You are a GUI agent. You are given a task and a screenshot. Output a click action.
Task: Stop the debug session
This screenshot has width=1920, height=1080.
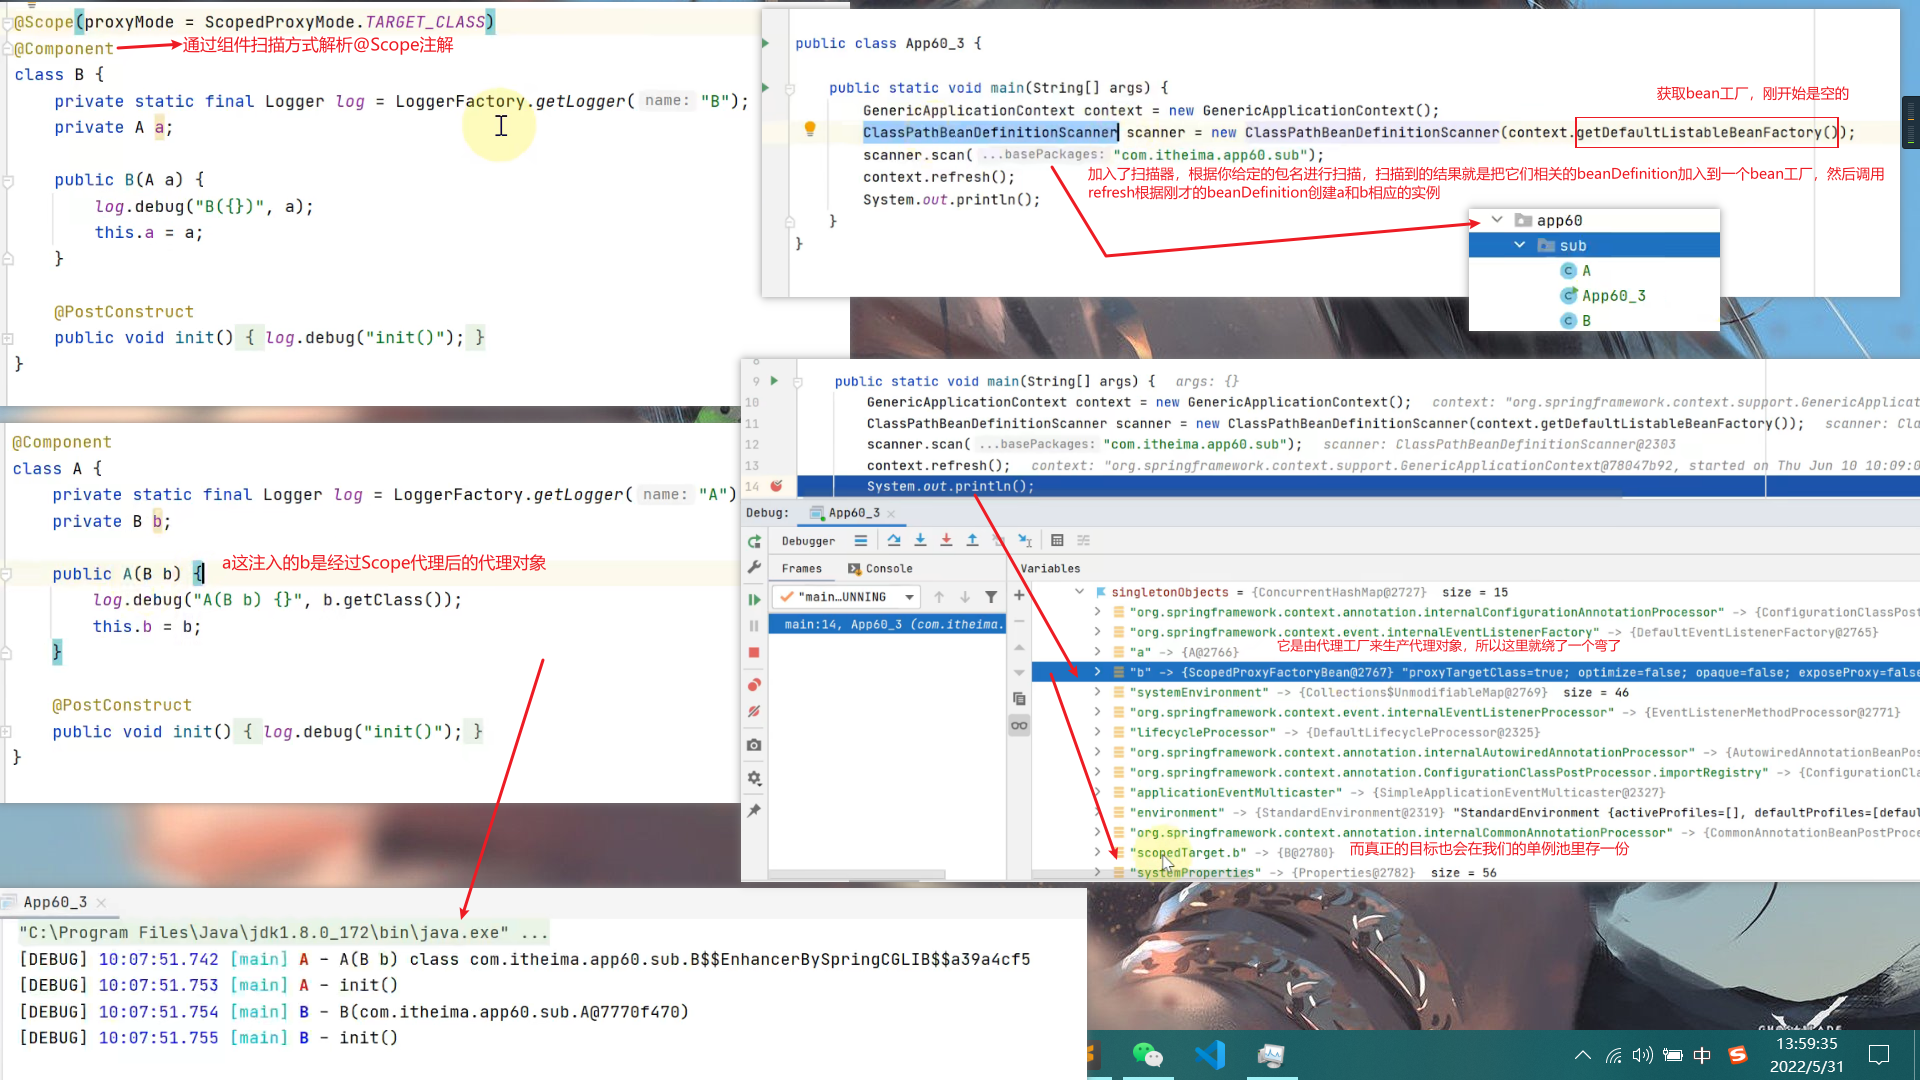pyautogui.click(x=754, y=652)
